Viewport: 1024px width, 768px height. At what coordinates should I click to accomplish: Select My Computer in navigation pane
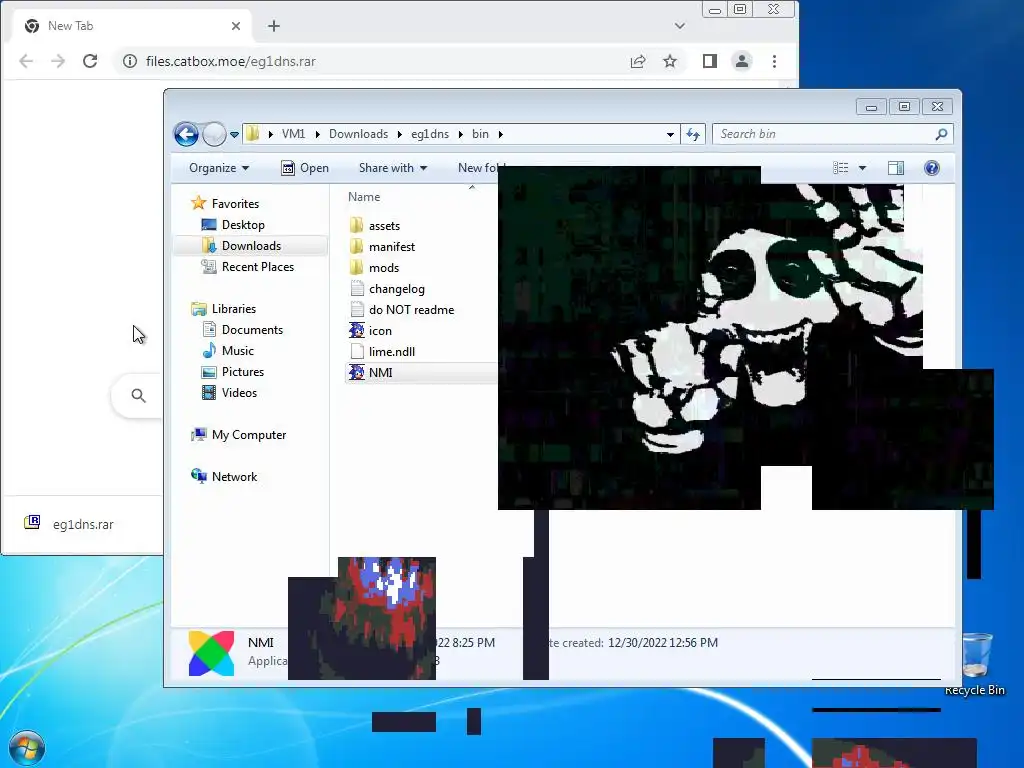click(249, 435)
